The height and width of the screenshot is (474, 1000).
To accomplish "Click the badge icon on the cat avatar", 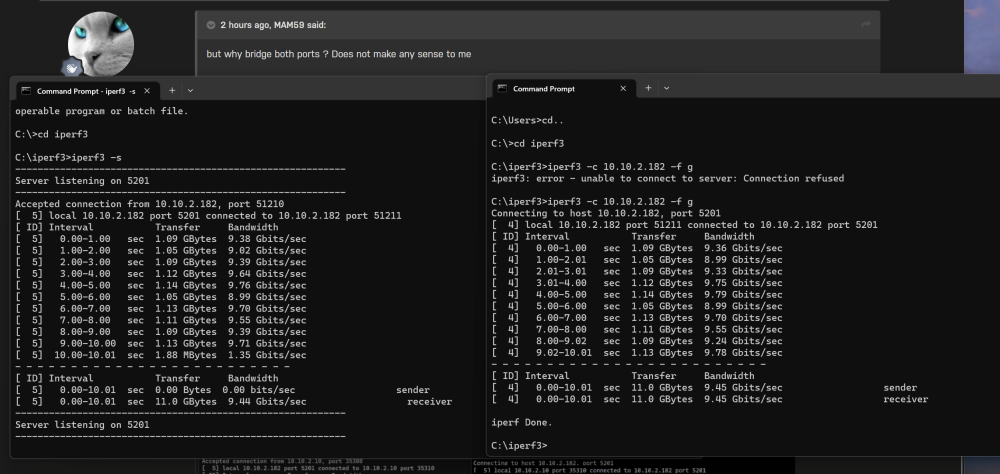I will 71,67.
